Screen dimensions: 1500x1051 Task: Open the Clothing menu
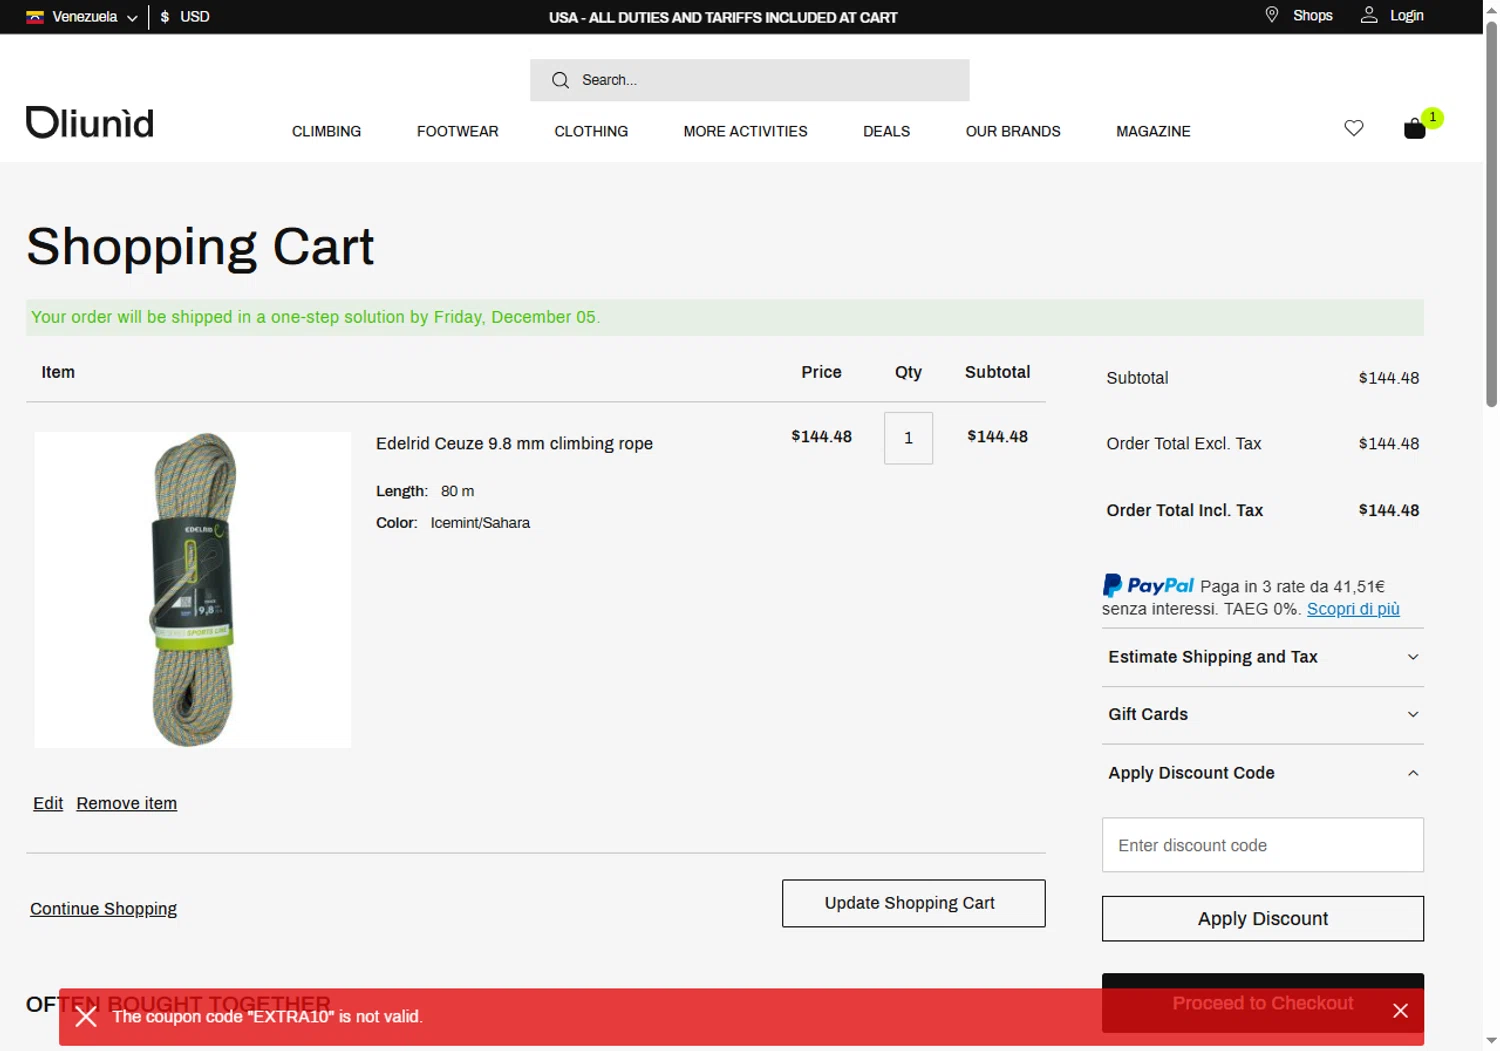point(591,131)
